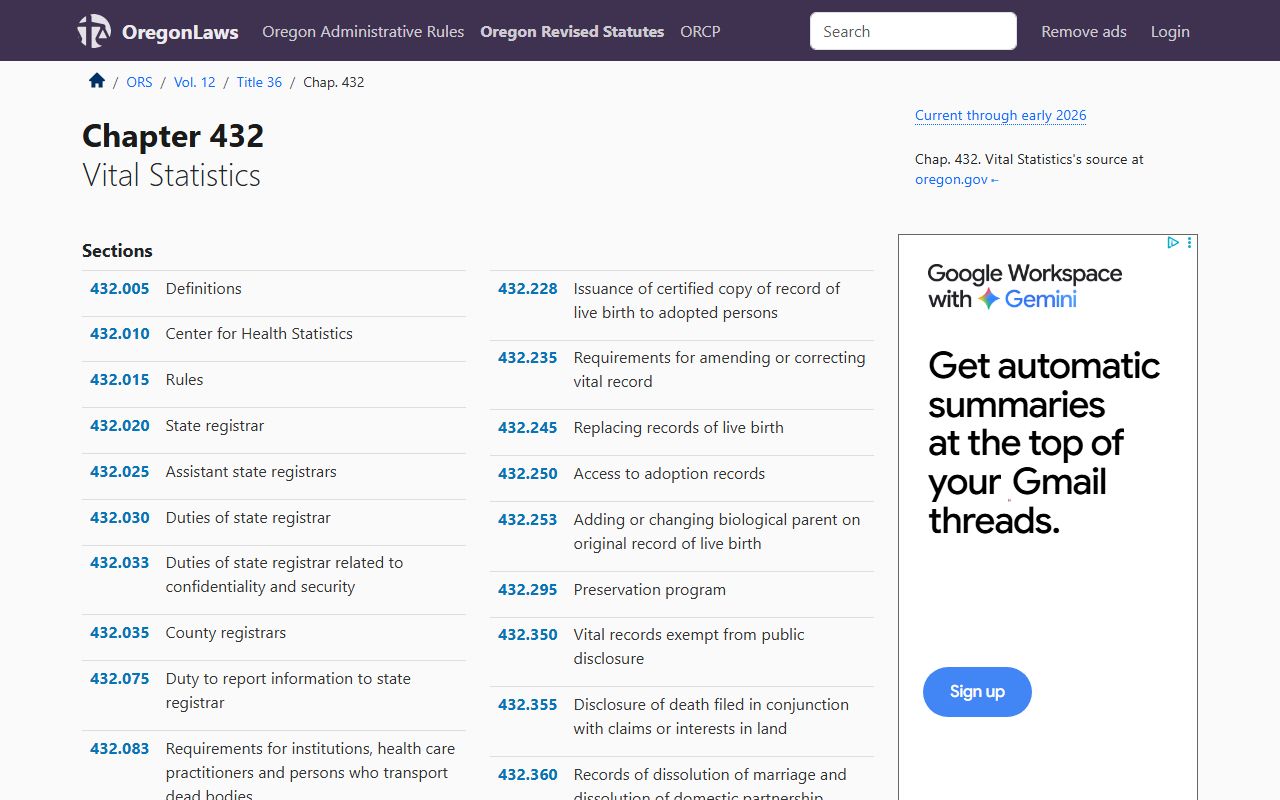Screen dimensions: 1280x800
Task: Open the Login page link
Action: pyautogui.click(x=1169, y=31)
